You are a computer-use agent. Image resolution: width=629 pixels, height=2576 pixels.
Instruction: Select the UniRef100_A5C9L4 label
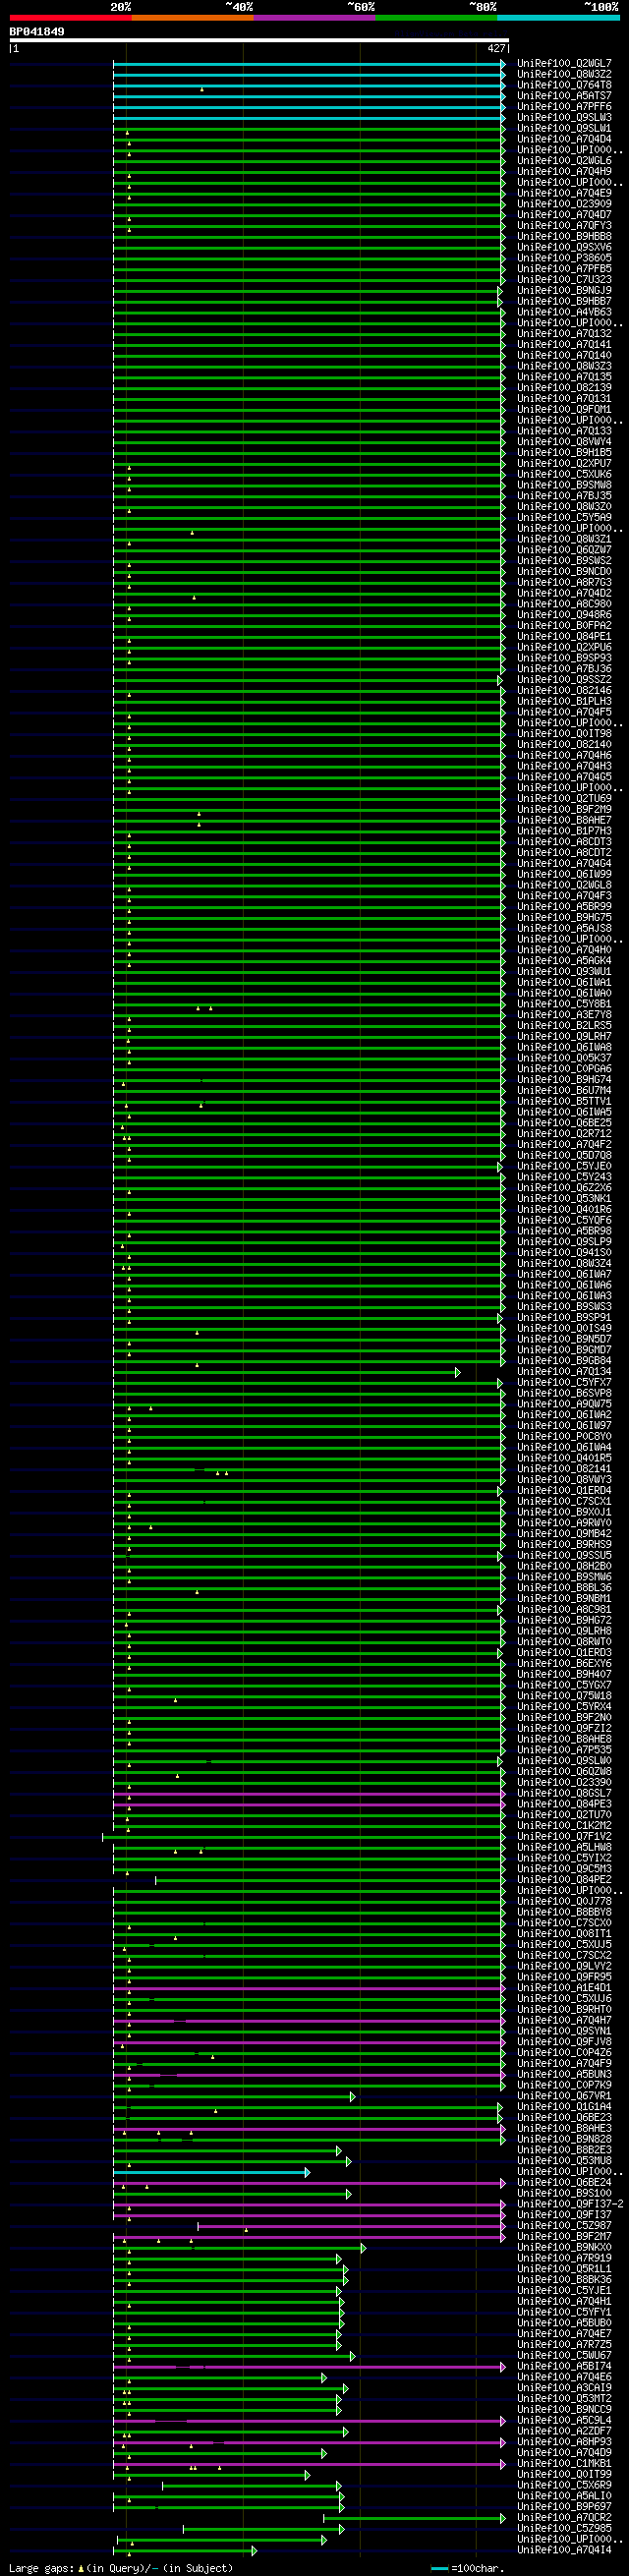coord(564,2421)
